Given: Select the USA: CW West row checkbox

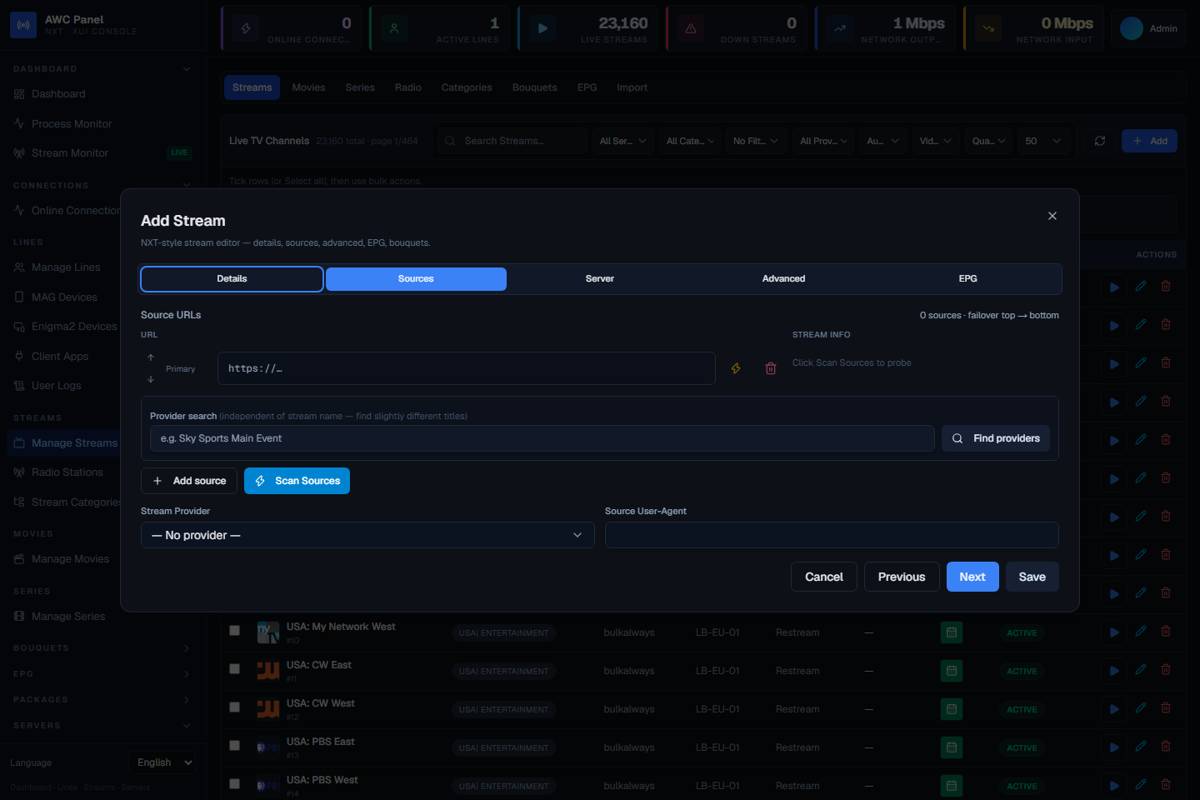Looking at the screenshot, I should [x=235, y=707].
